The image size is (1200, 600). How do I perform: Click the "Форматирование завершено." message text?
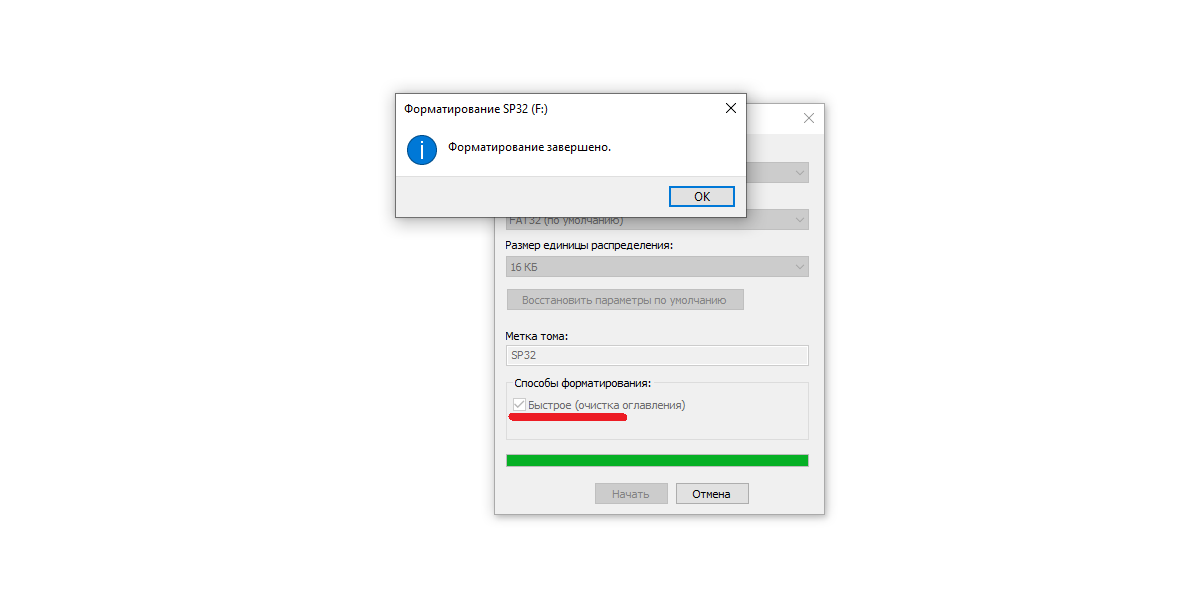[x=529, y=147]
